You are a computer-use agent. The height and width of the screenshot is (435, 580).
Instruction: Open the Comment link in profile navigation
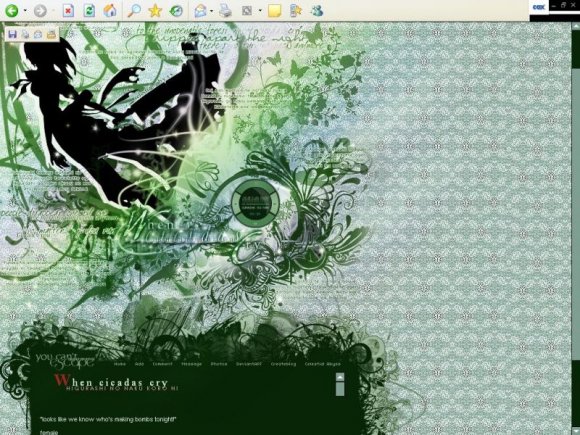coord(162,364)
